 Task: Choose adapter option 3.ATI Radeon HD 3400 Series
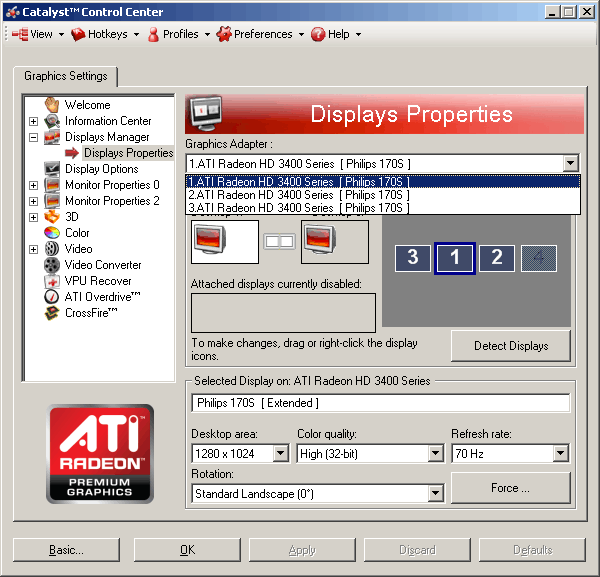[383, 208]
